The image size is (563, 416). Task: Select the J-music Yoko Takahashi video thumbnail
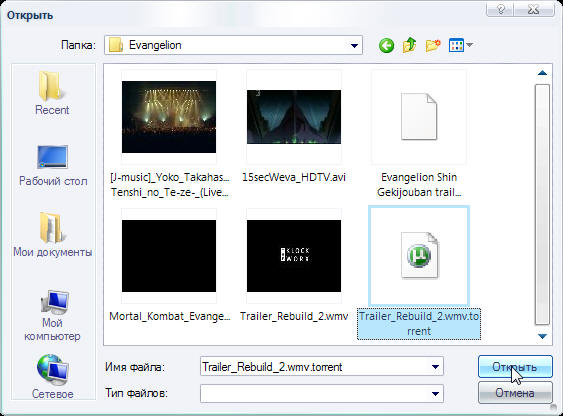pyautogui.click(x=169, y=117)
